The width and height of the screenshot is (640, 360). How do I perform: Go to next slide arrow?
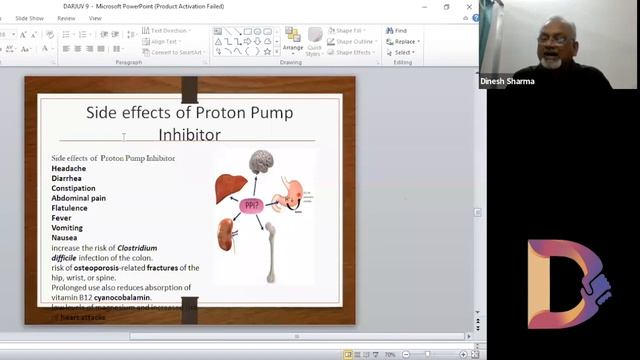pyautogui.click(x=478, y=328)
